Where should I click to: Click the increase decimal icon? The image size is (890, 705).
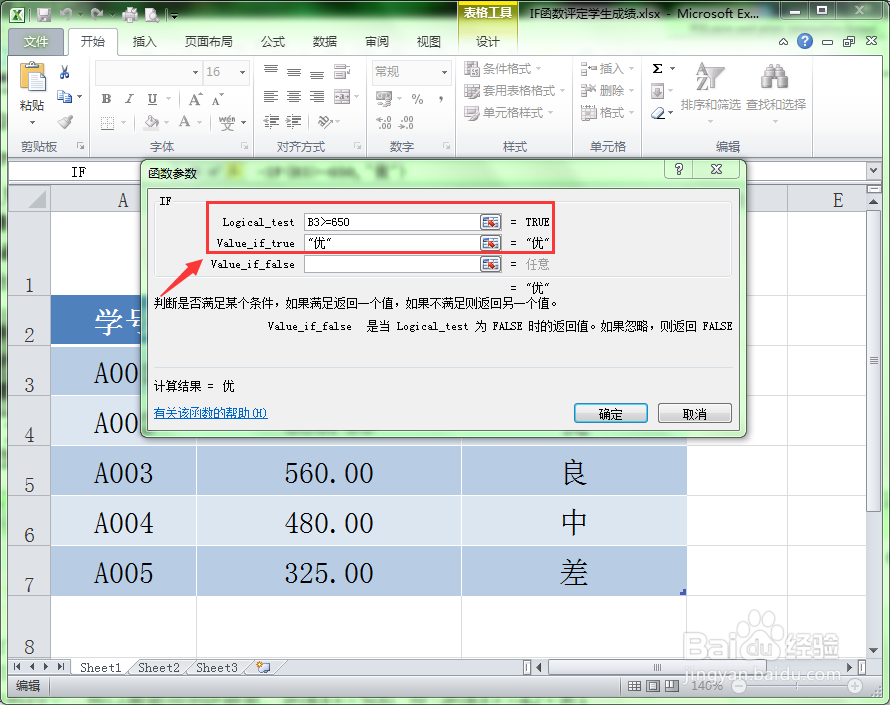[x=384, y=122]
